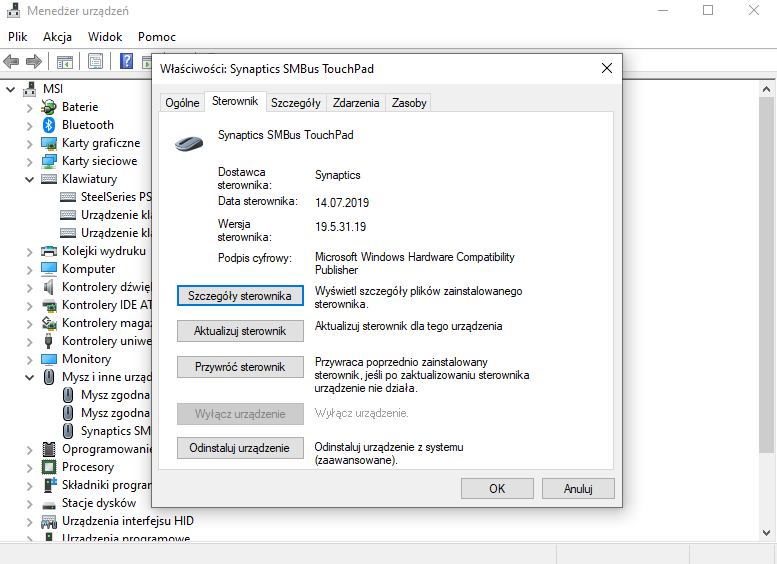Click the device tree scrollbar down arrow
Screen dimensions: 777x564
(x=766, y=533)
